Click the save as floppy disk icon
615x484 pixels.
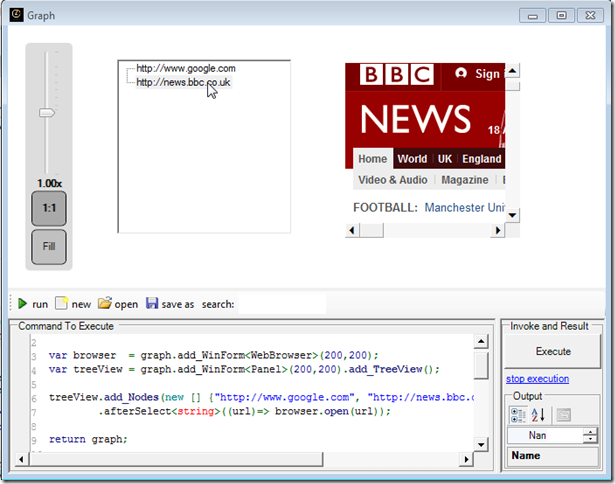point(152,303)
